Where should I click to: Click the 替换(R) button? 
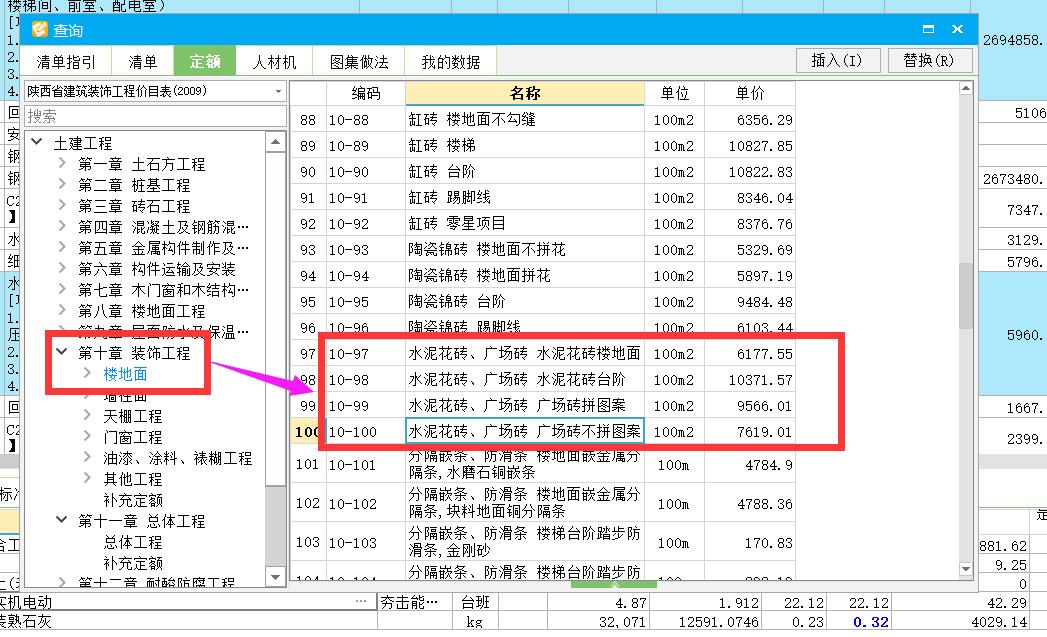929,60
